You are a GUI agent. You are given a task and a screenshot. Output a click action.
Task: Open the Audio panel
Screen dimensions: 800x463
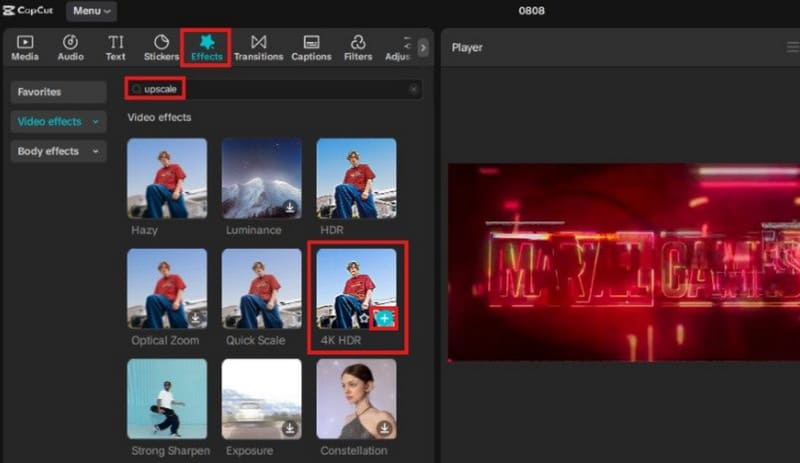click(70, 47)
